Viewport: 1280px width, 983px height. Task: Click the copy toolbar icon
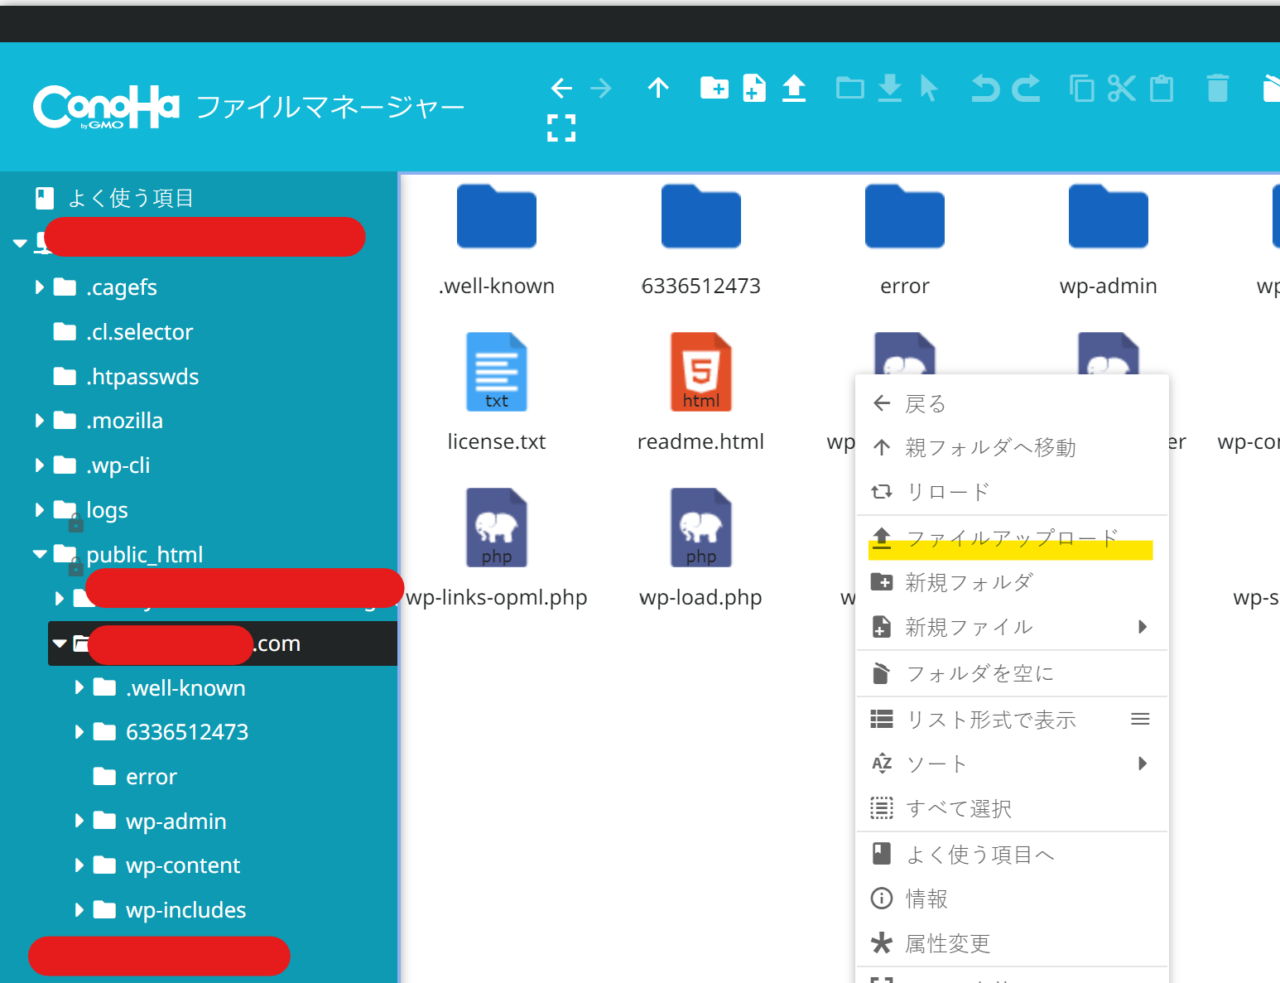(x=1082, y=88)
